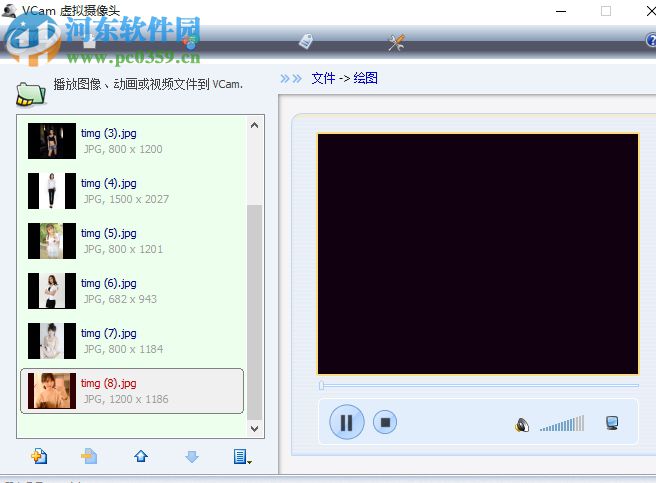The width and height of the screenshot is (656, 483).
Task: Click the playback seek bar
Action: [x=478, y=385]
